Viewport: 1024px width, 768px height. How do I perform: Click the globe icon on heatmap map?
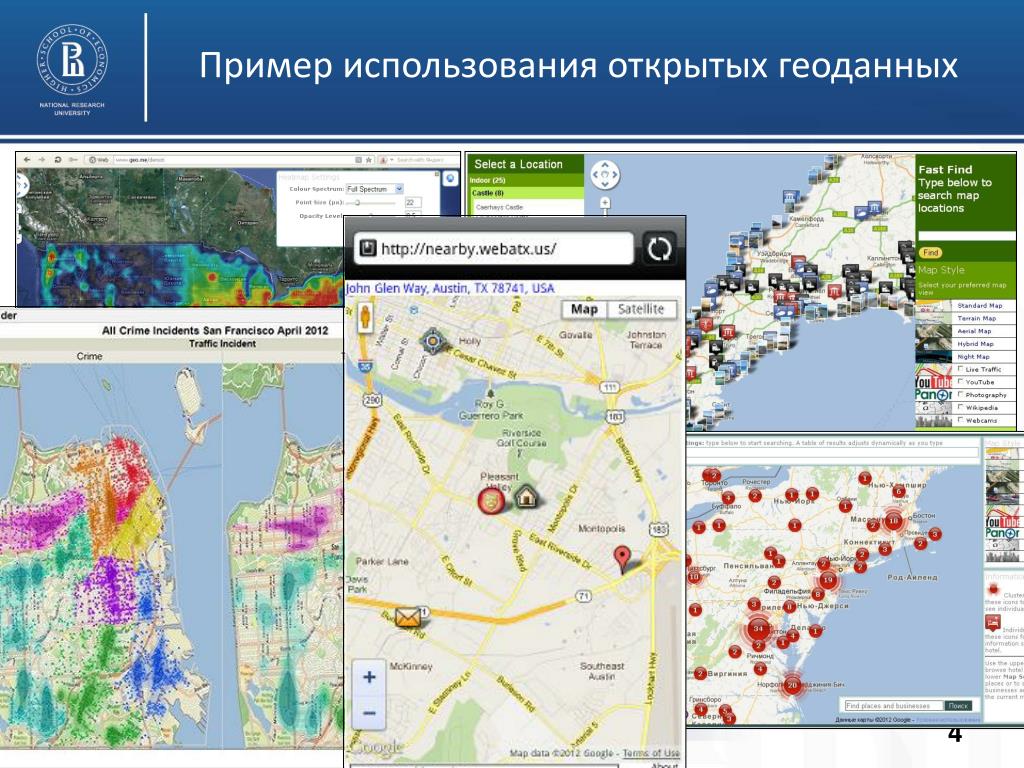coord(450,178)
